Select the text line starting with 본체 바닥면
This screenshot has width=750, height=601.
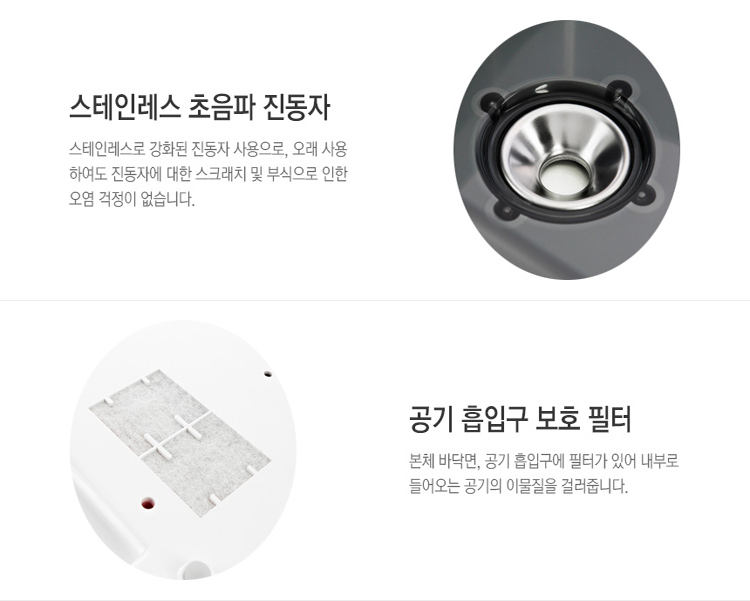point(544,461)
